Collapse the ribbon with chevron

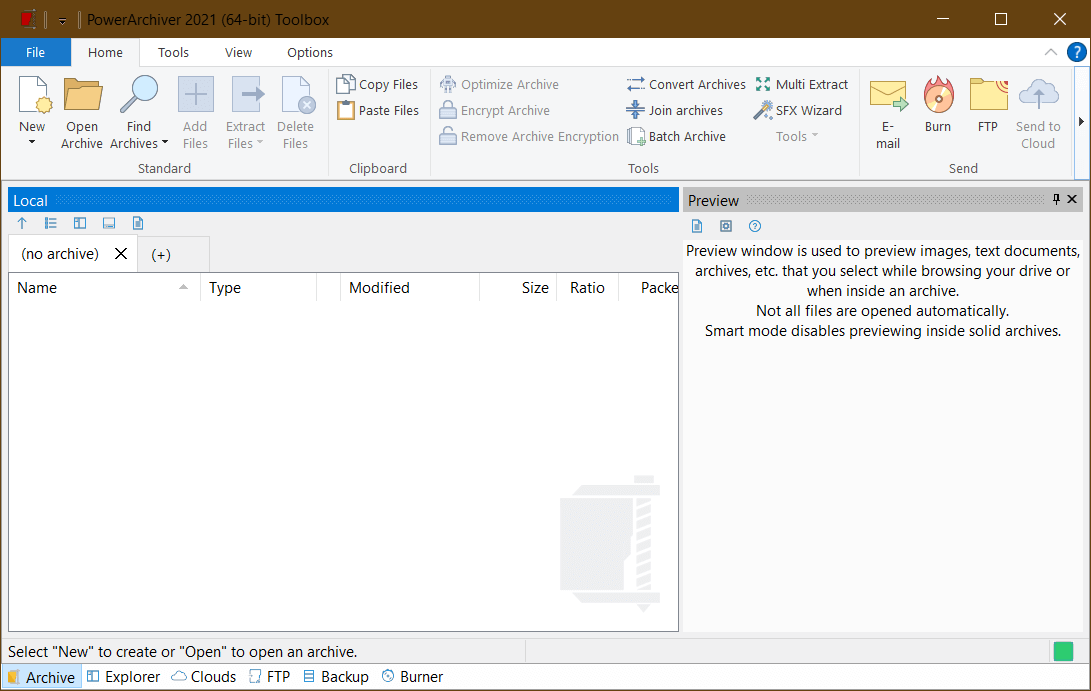[1051, 52]
